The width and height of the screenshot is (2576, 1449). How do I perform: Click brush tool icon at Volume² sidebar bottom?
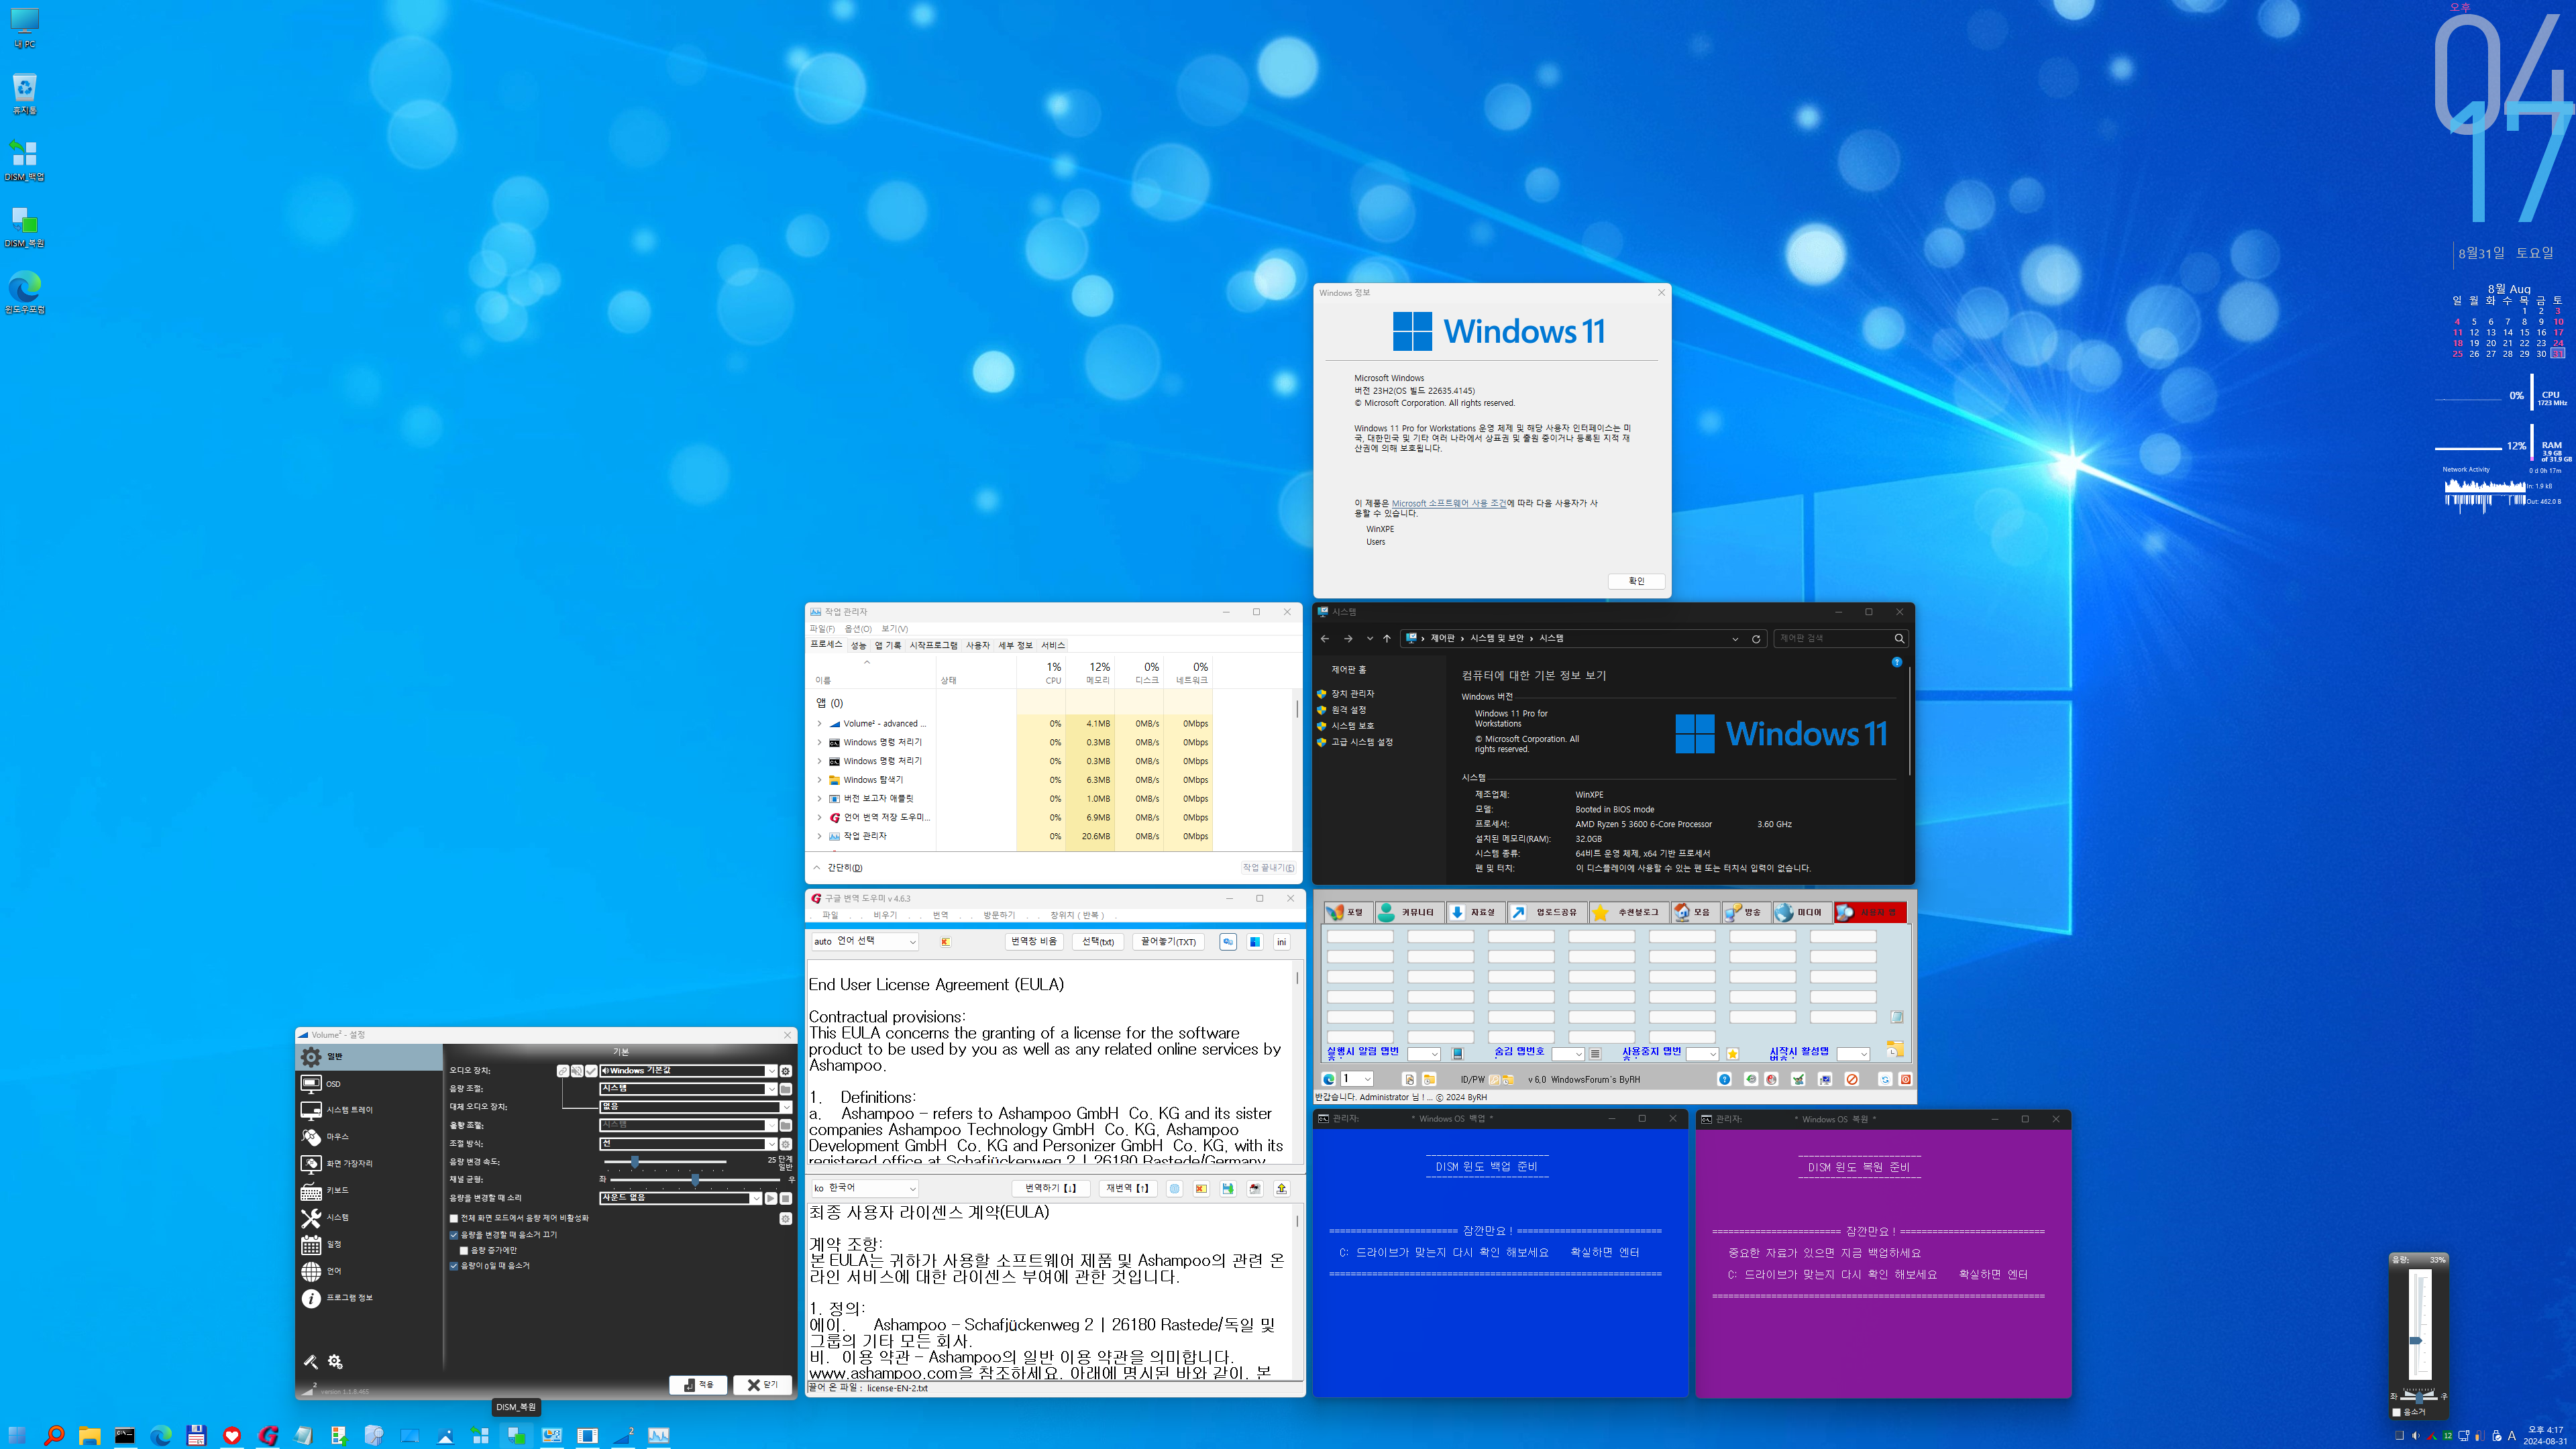tap(311, 1362)
